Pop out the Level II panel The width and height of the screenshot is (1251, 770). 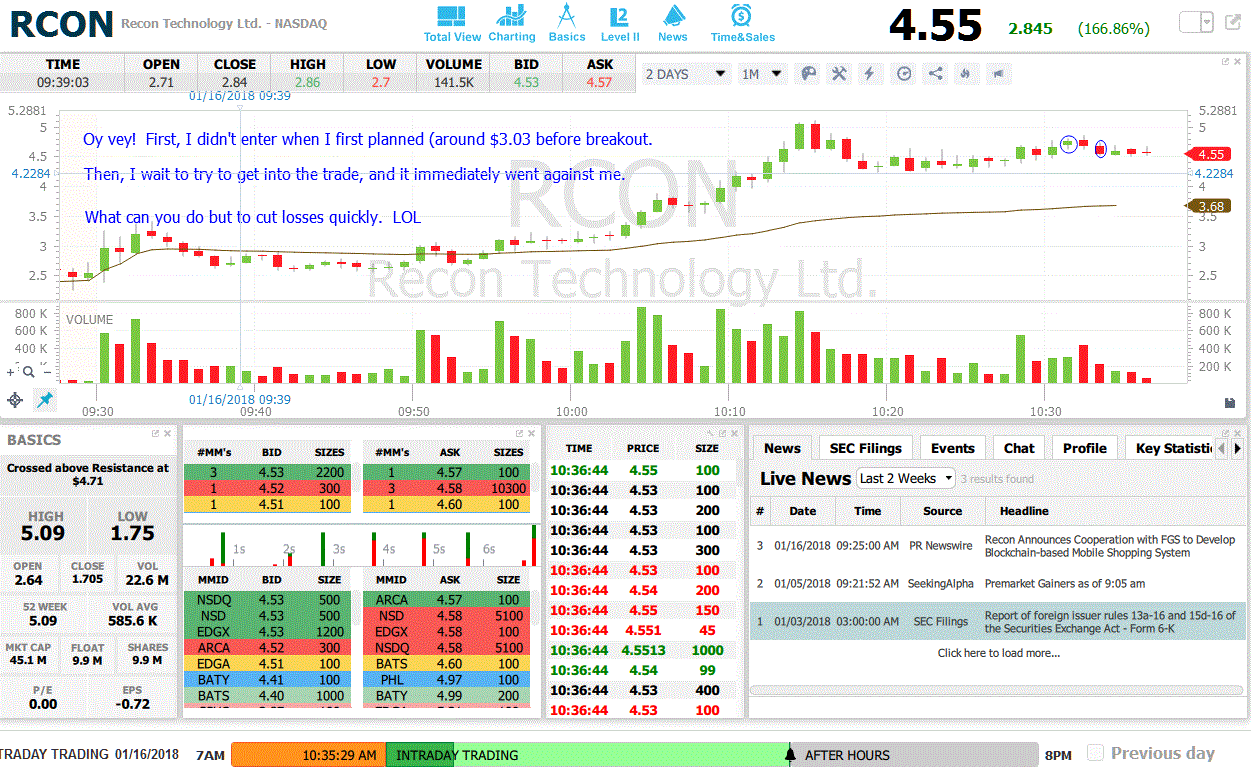click(x=519, y=433)
